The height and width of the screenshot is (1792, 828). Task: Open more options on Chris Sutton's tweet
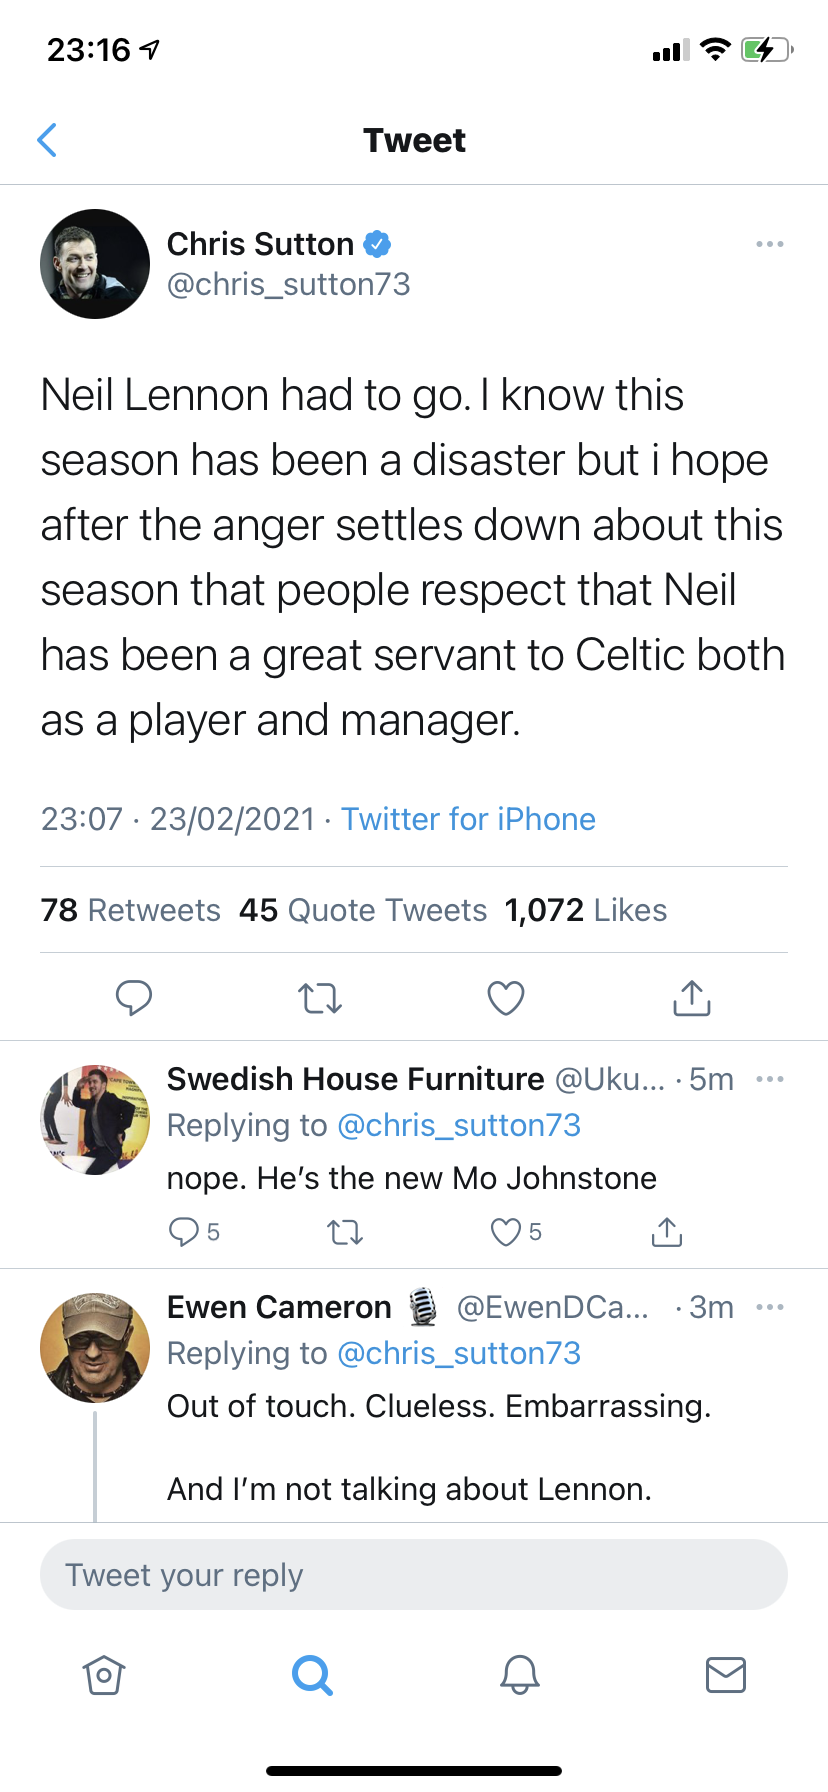pyautogui.click(x=769, y=244)
